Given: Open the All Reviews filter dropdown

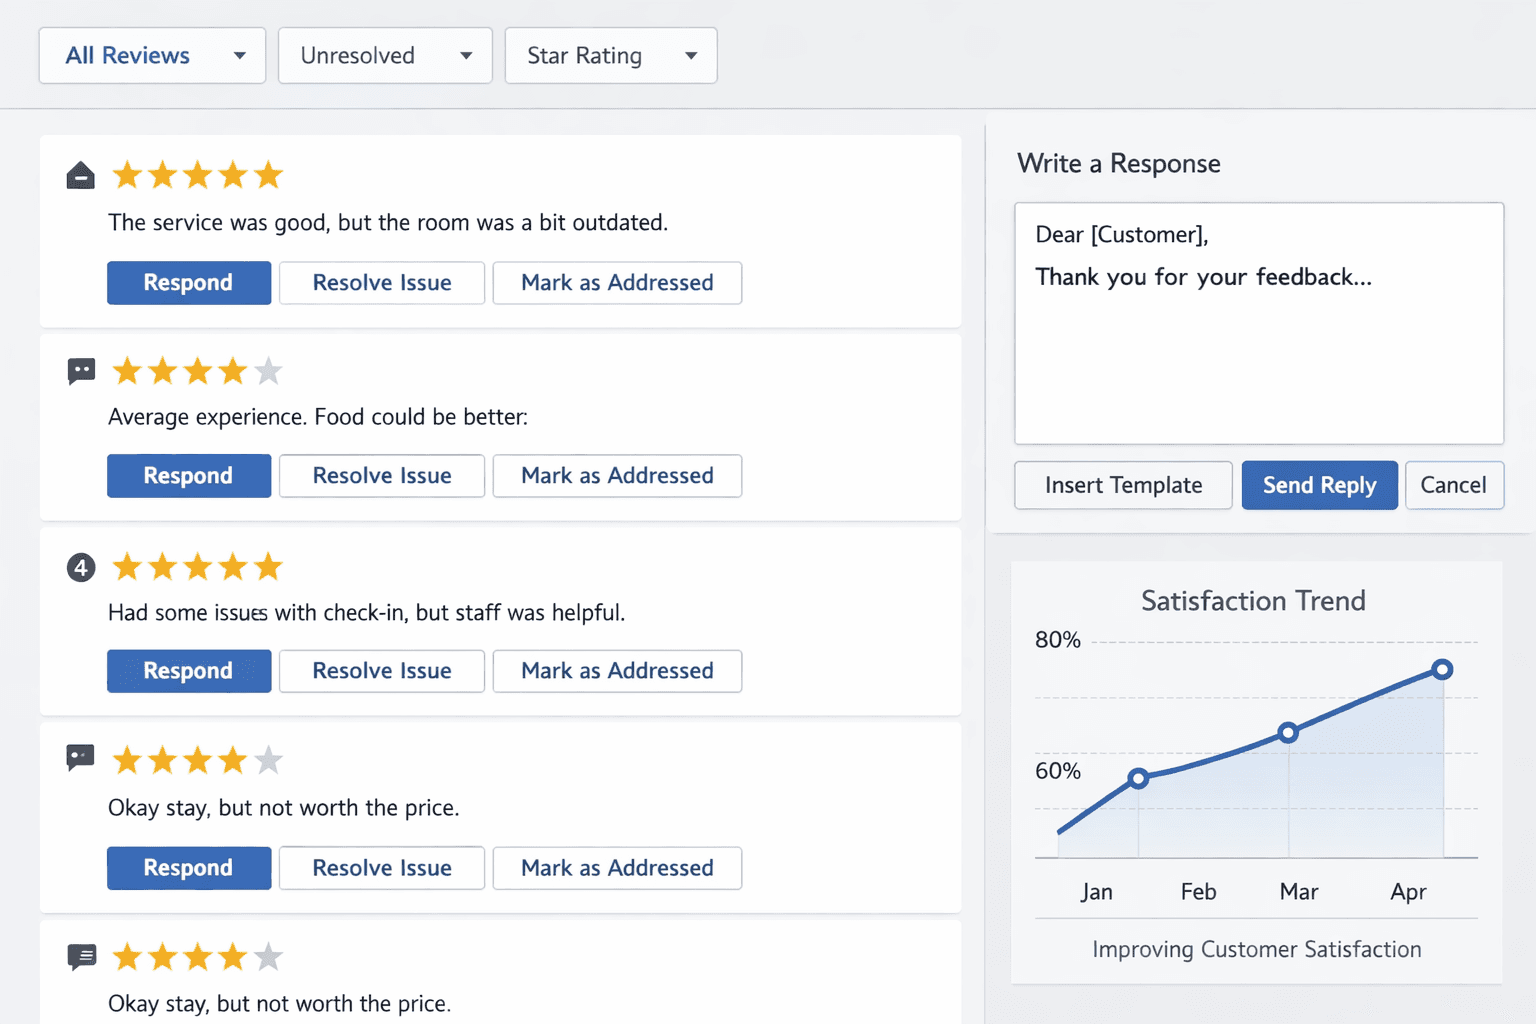Looking at the screenshot, I should (x=152, y=55).
